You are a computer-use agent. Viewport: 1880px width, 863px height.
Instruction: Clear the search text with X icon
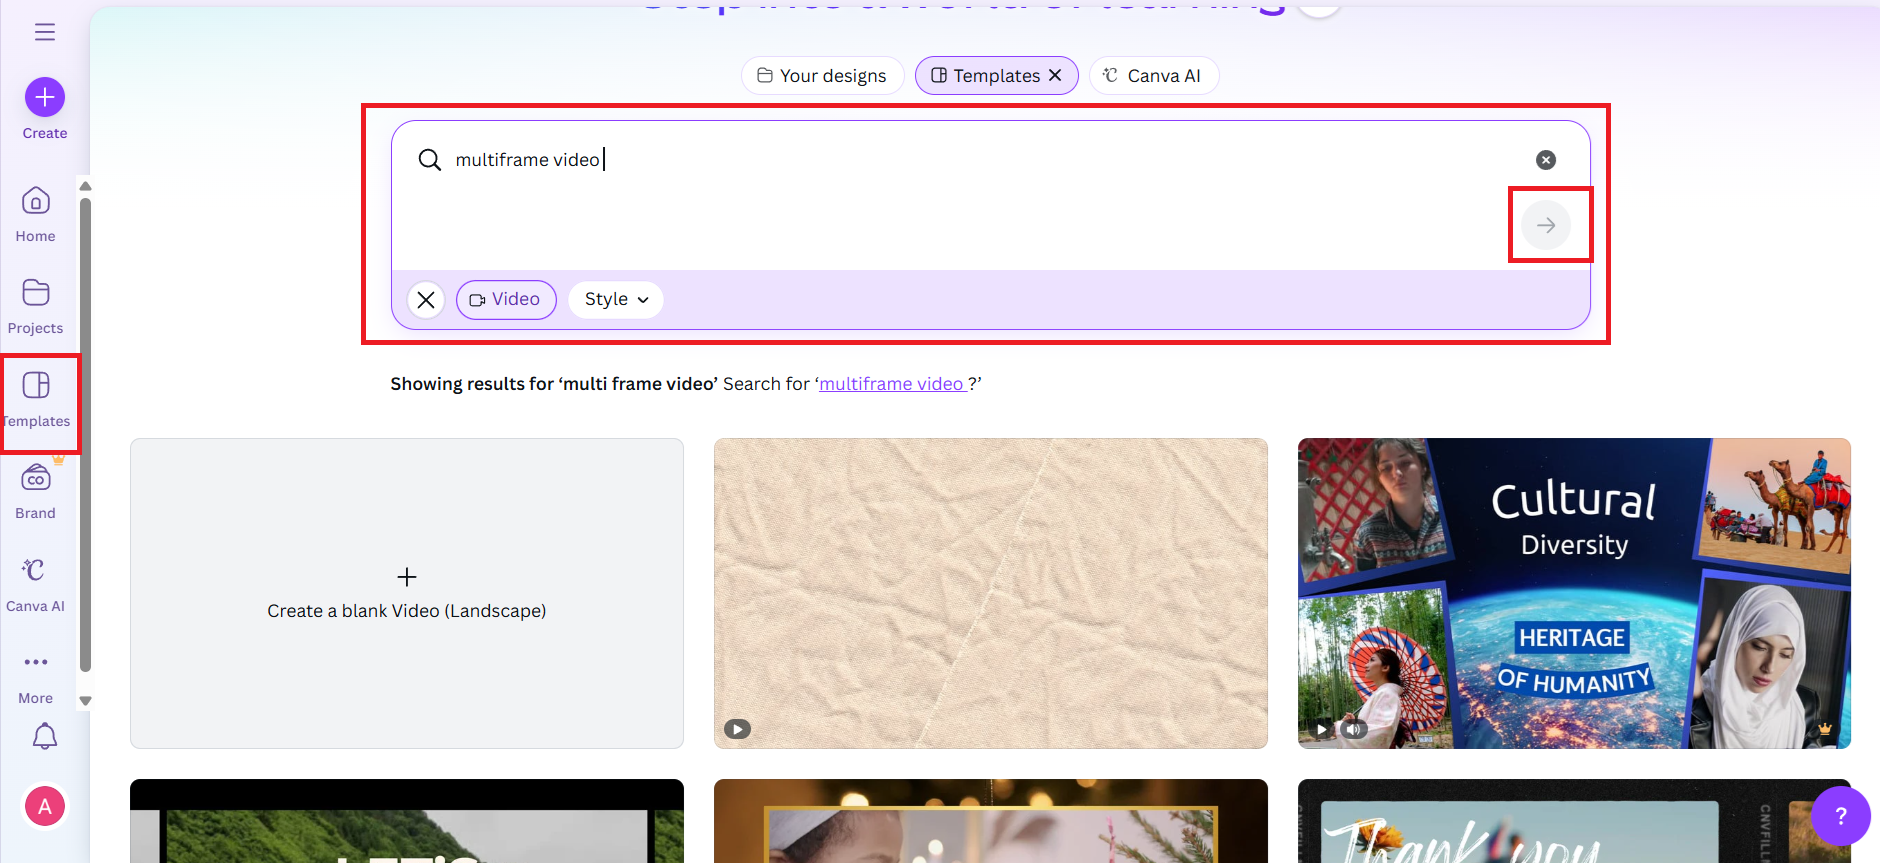(1546, 160)
